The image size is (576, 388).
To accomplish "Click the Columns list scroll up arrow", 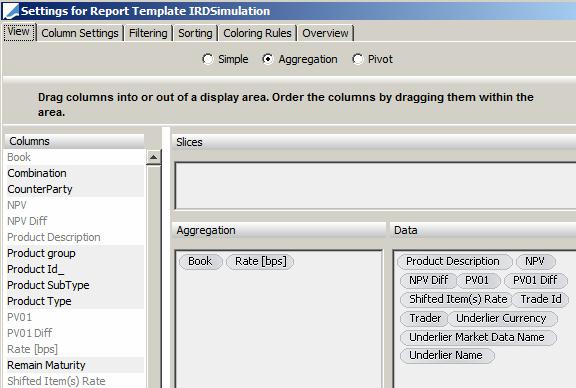I will [x=154, y=158].
